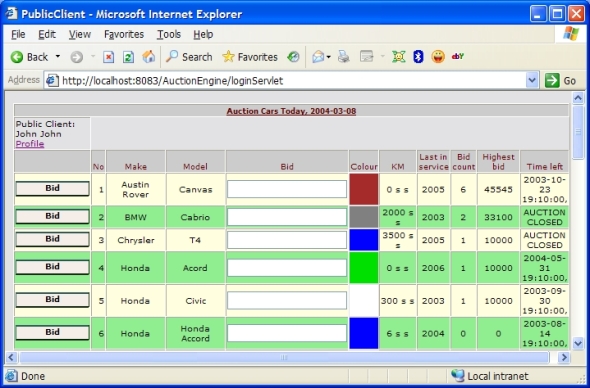Click the Model cell Civic
This screenshot has height=388, width=590.
196,301
